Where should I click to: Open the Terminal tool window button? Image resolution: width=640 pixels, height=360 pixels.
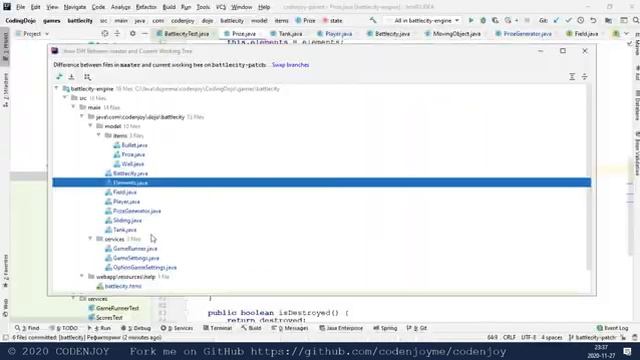pyautogui.click(x=217, y=328)
